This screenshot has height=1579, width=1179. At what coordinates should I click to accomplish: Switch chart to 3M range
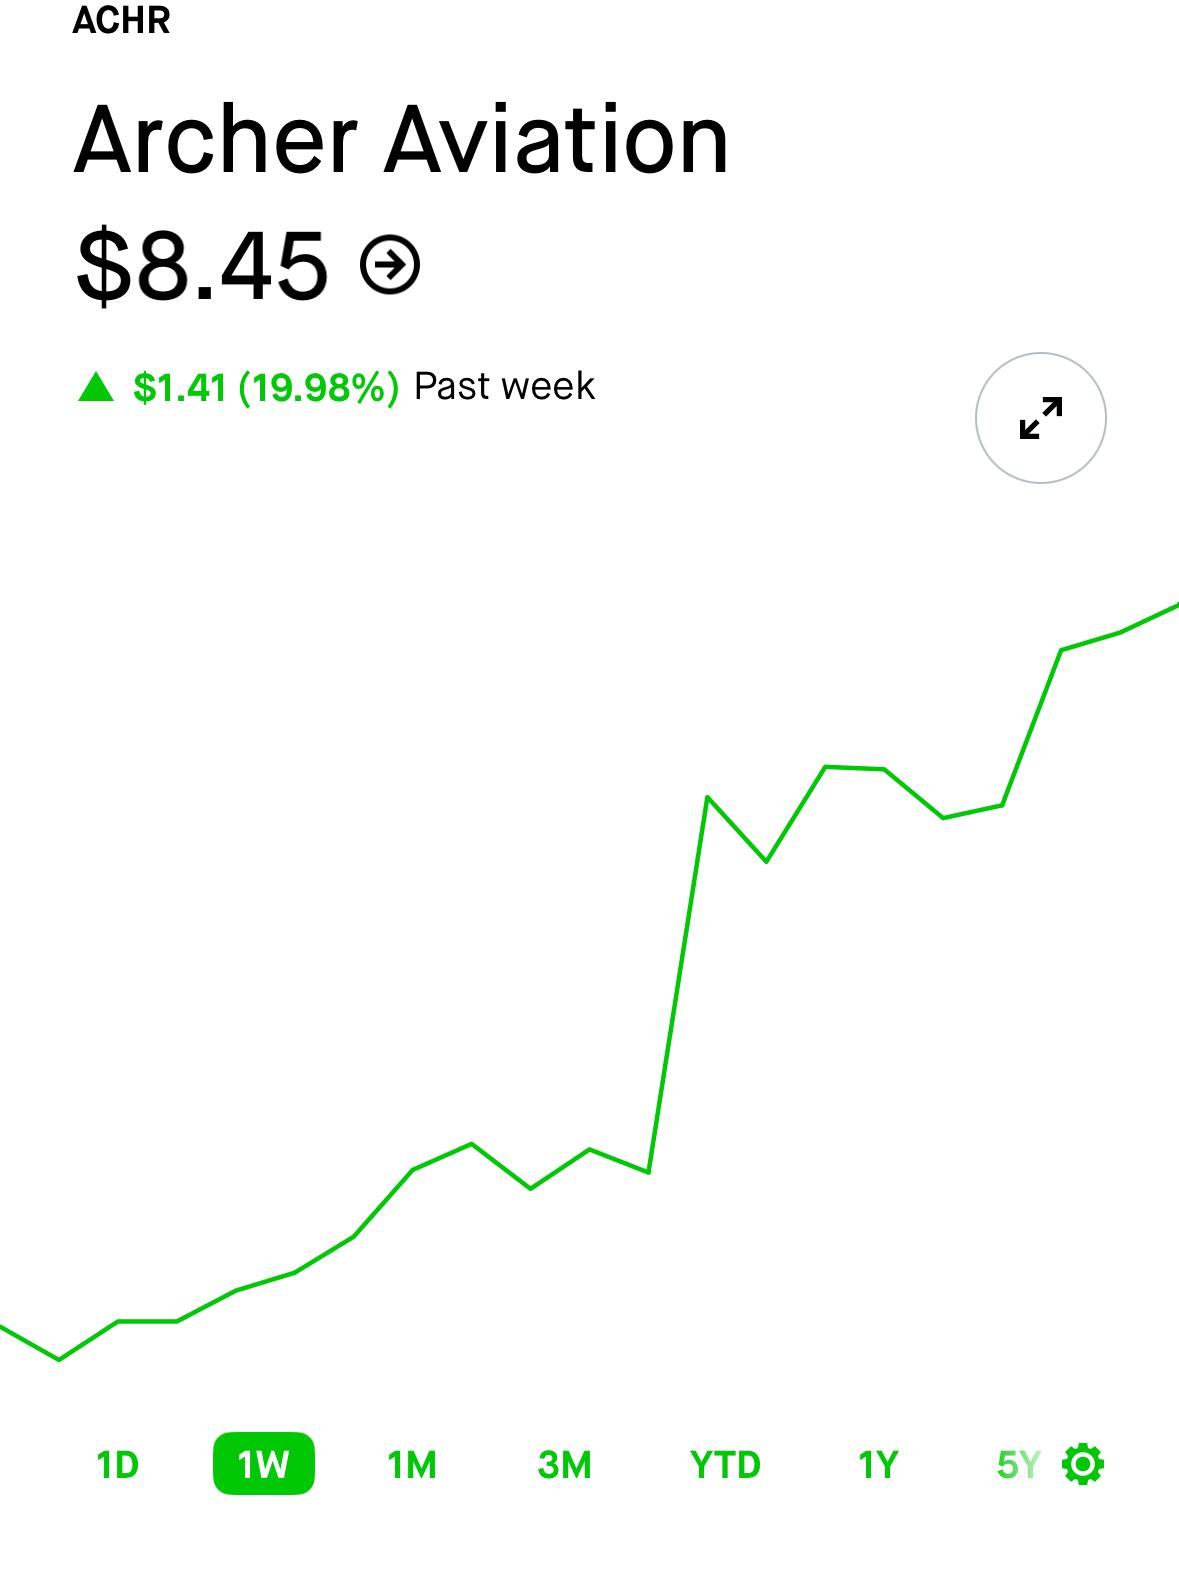[565, 1465]
